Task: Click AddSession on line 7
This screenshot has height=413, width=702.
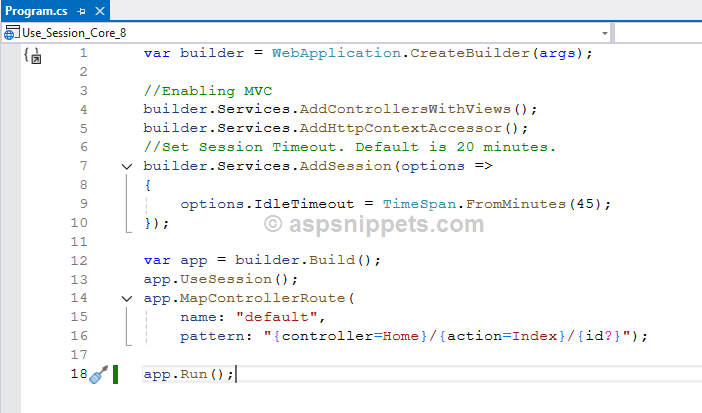Action: (x=345, y=166)
